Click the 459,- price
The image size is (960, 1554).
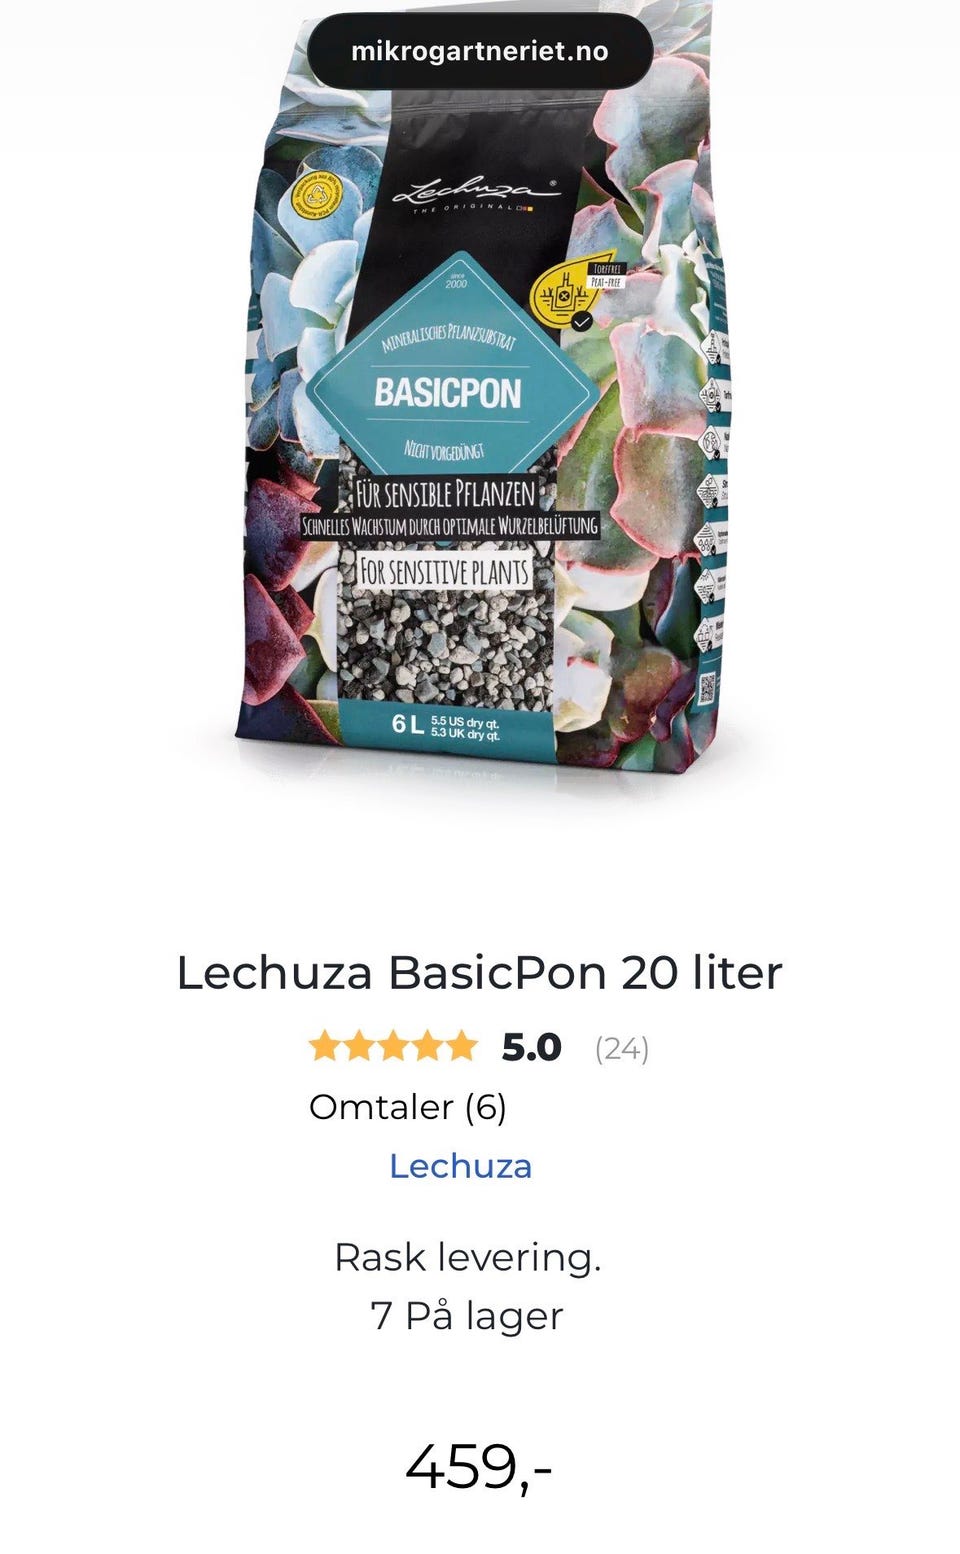pyautogui.click(x=479, y=1467)
